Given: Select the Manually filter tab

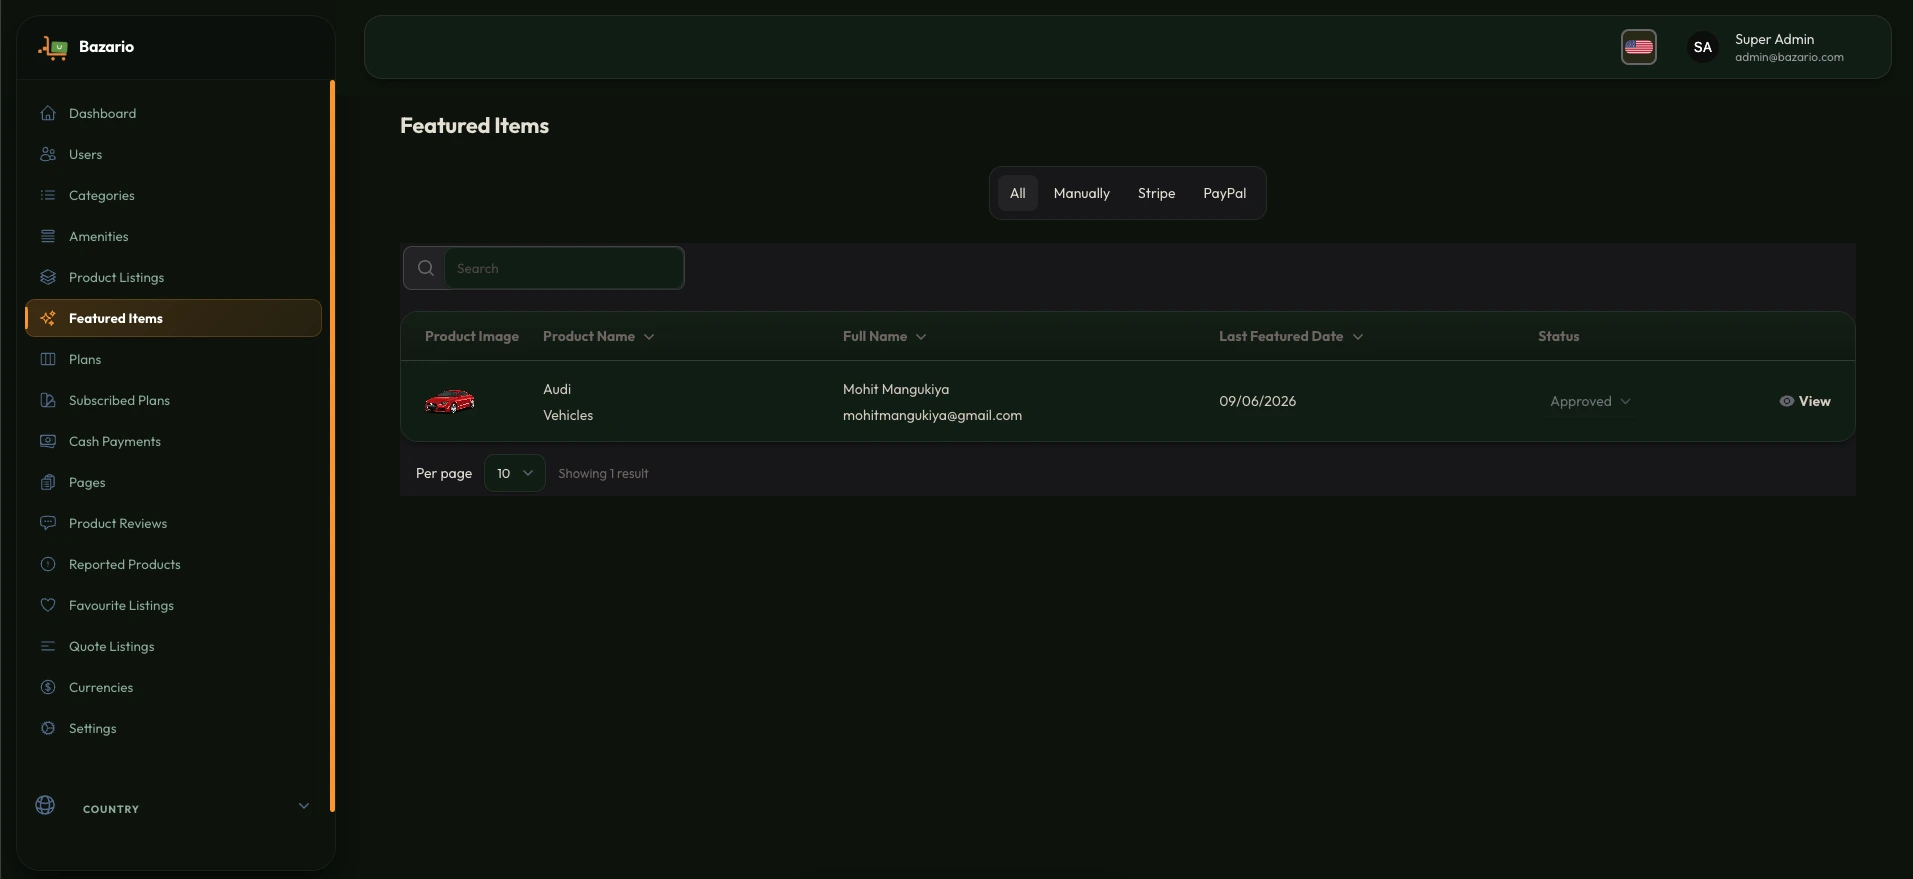Looking at the screenshot, I should 1082,193.
